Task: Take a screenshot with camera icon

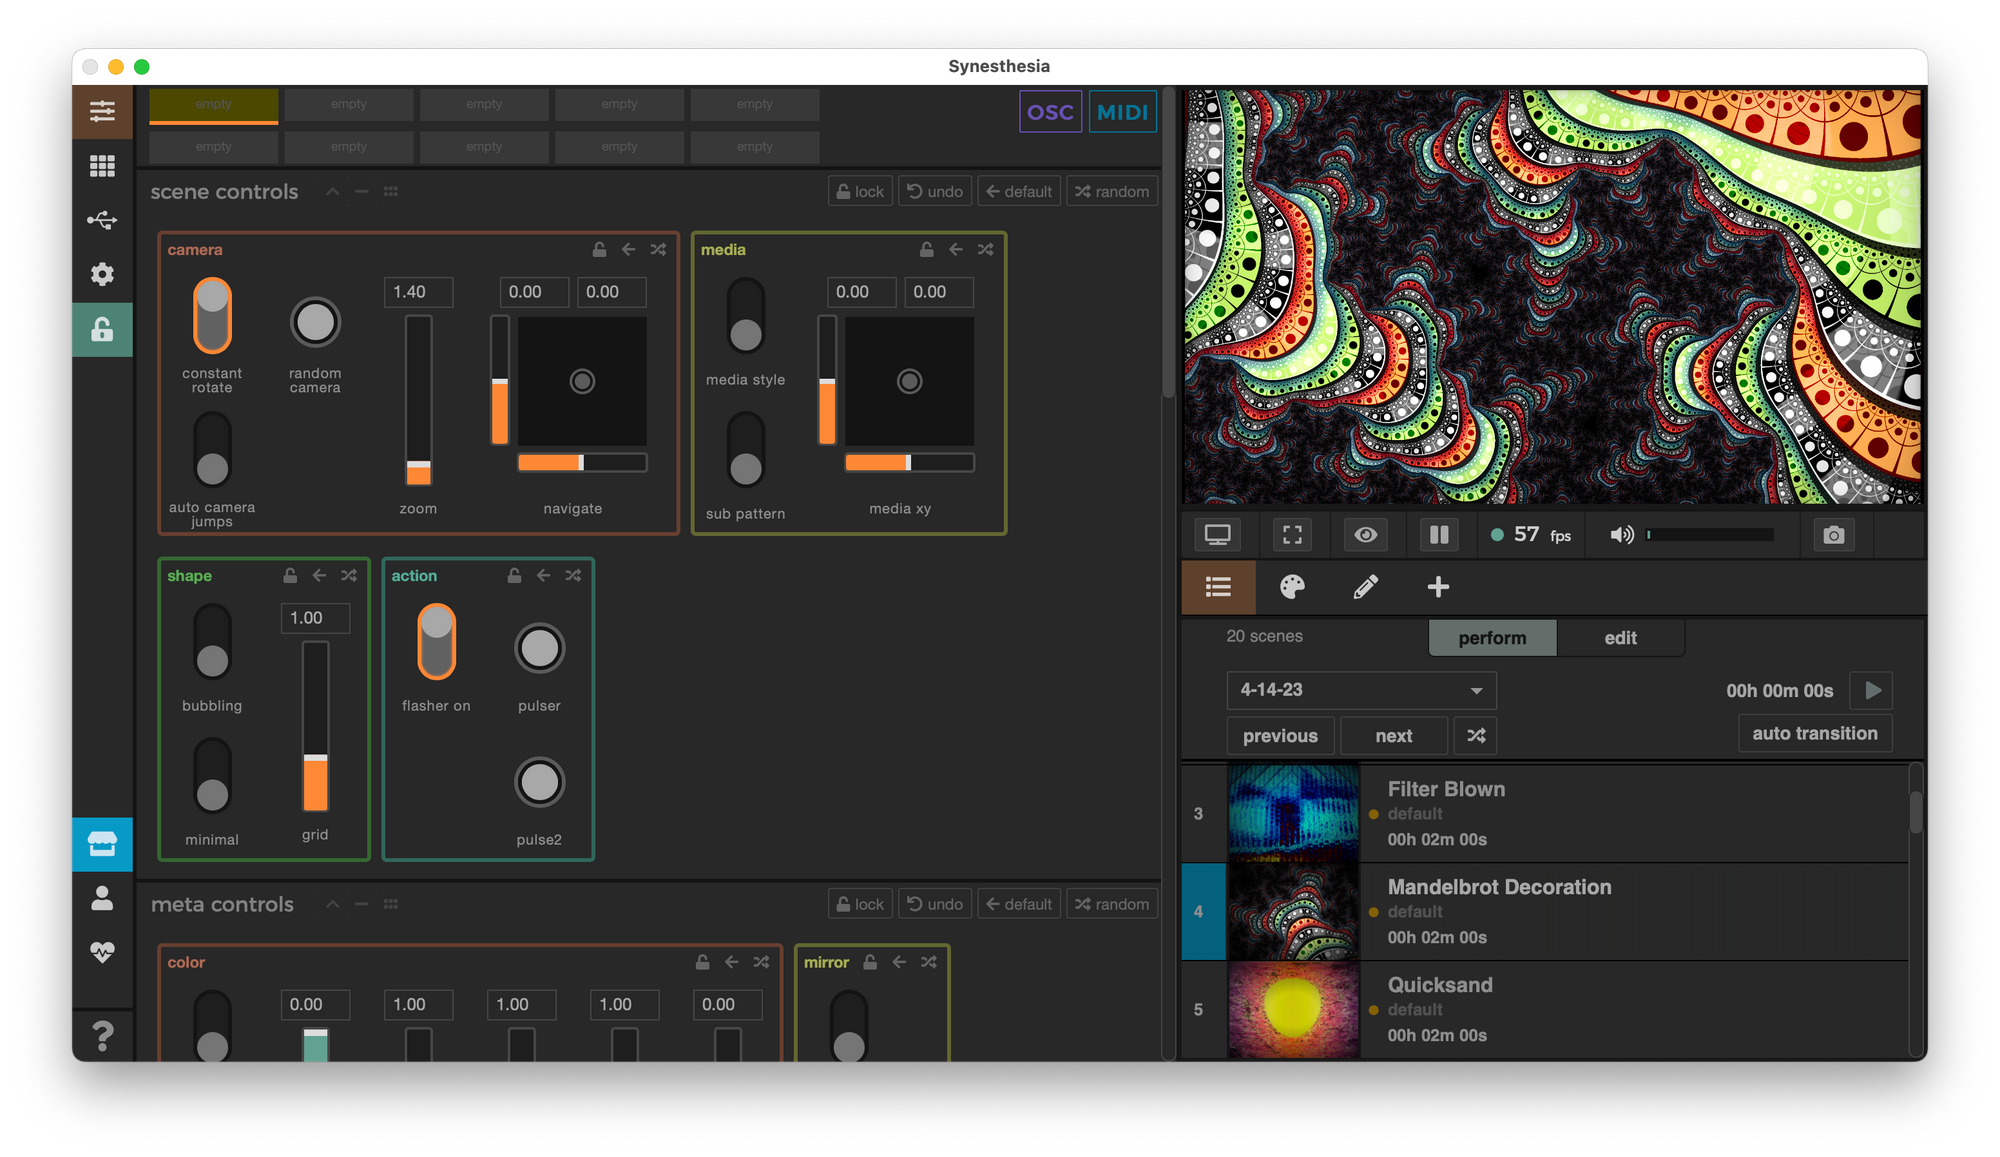Action: pos(1833,535)
